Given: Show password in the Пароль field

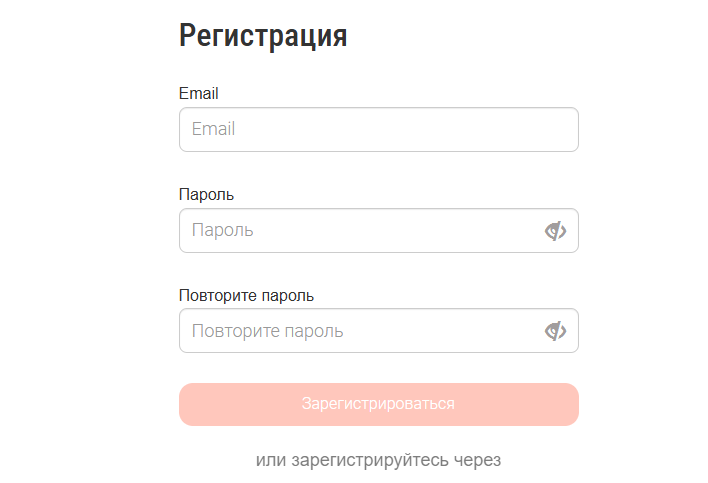Looking at the screenshot, I should (x=555, y=231).
